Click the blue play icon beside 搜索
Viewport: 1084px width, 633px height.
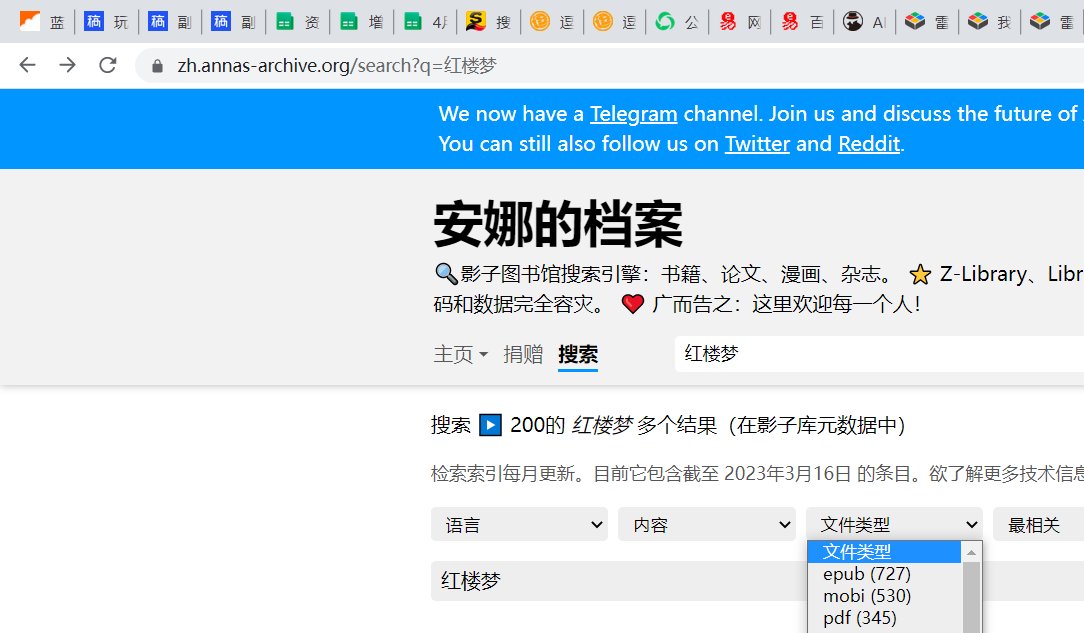490,424
